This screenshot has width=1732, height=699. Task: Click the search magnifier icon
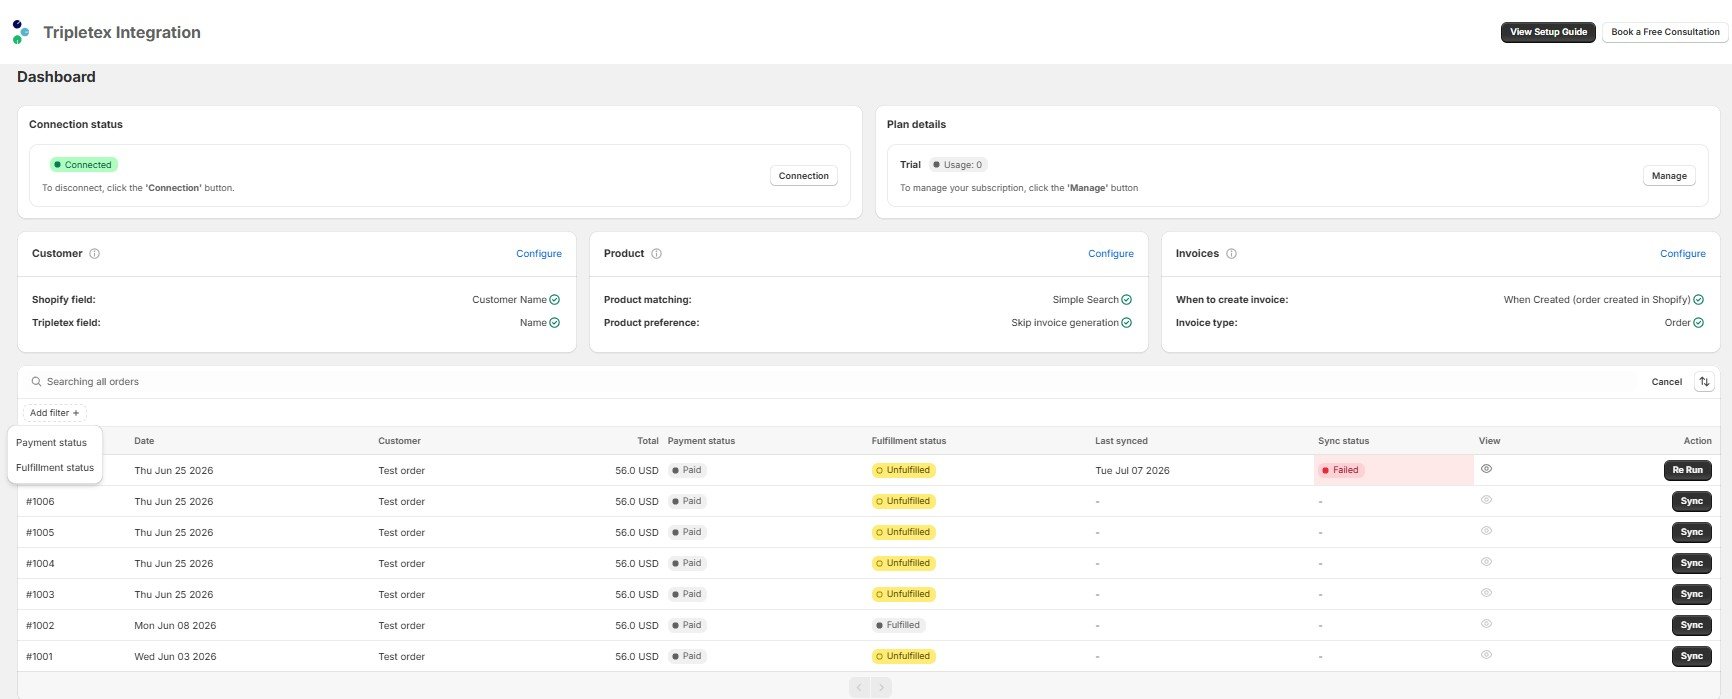coord(36,382)
